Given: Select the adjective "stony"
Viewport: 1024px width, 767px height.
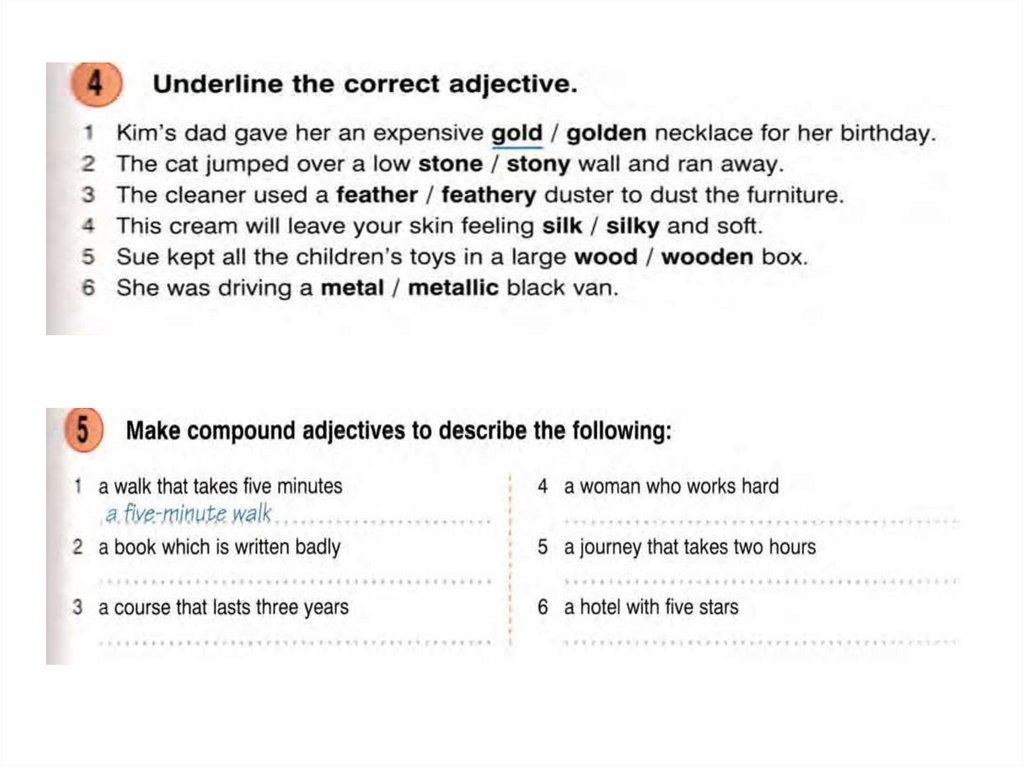Looking at the screenshot, I should click(x=538, y=163).
